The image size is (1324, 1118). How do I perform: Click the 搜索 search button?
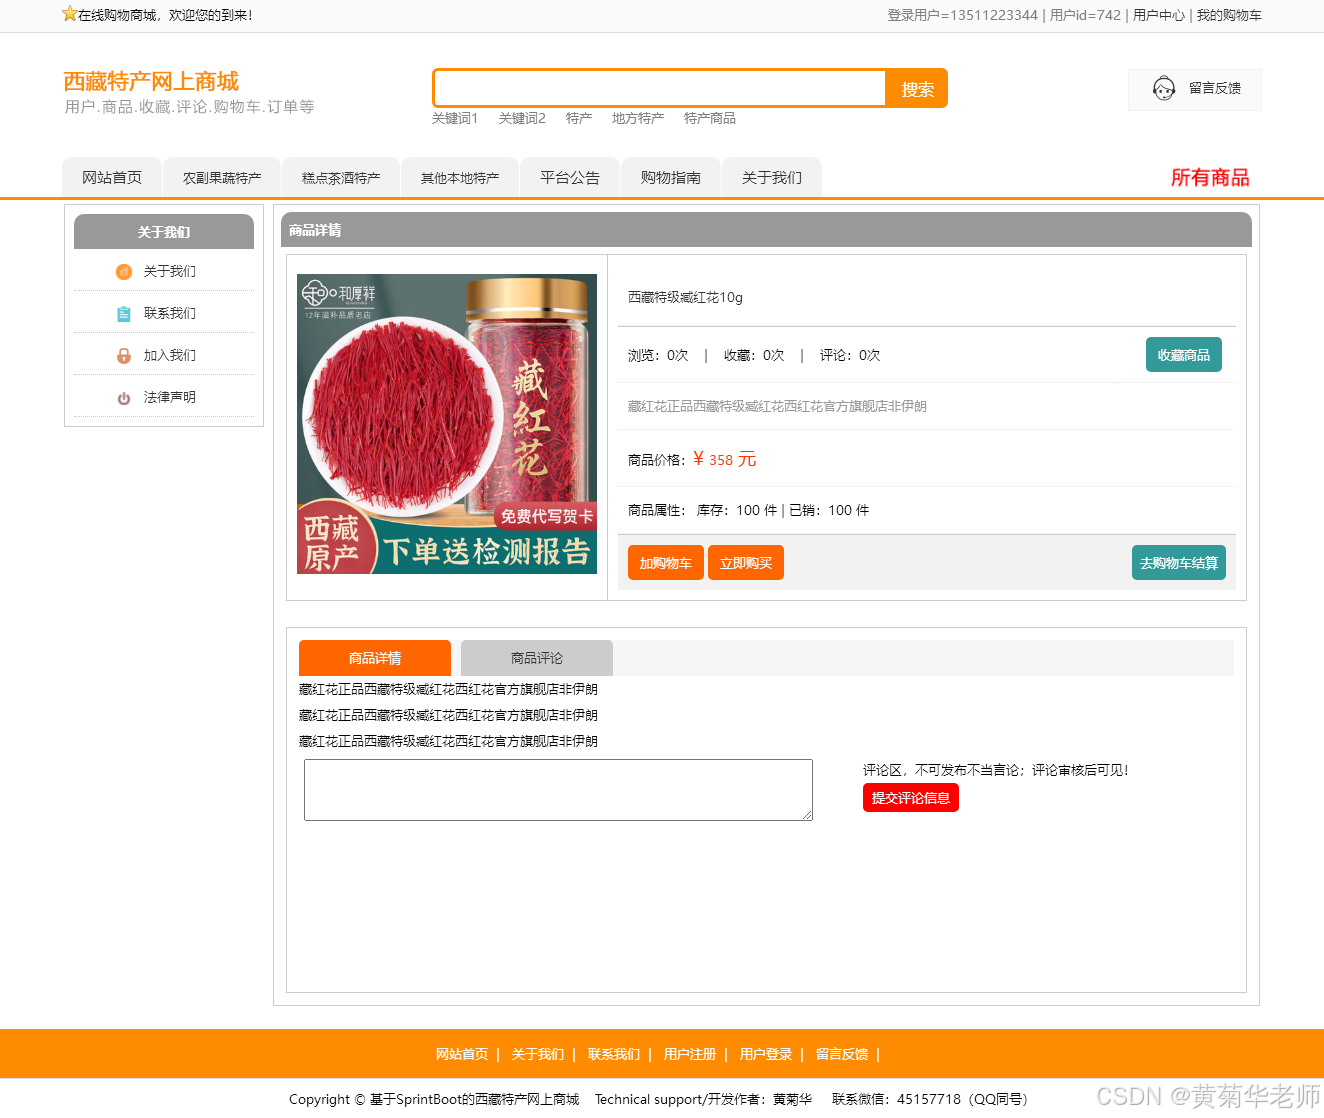pyautogui.click(x=917, y=89)
